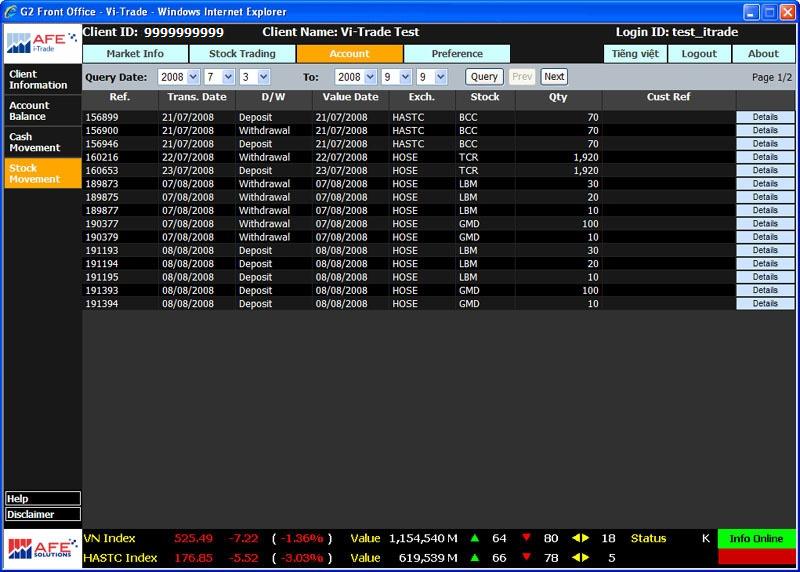Open the Help link
This screenshot has height=572, width=800.
[x=43, y=499]
